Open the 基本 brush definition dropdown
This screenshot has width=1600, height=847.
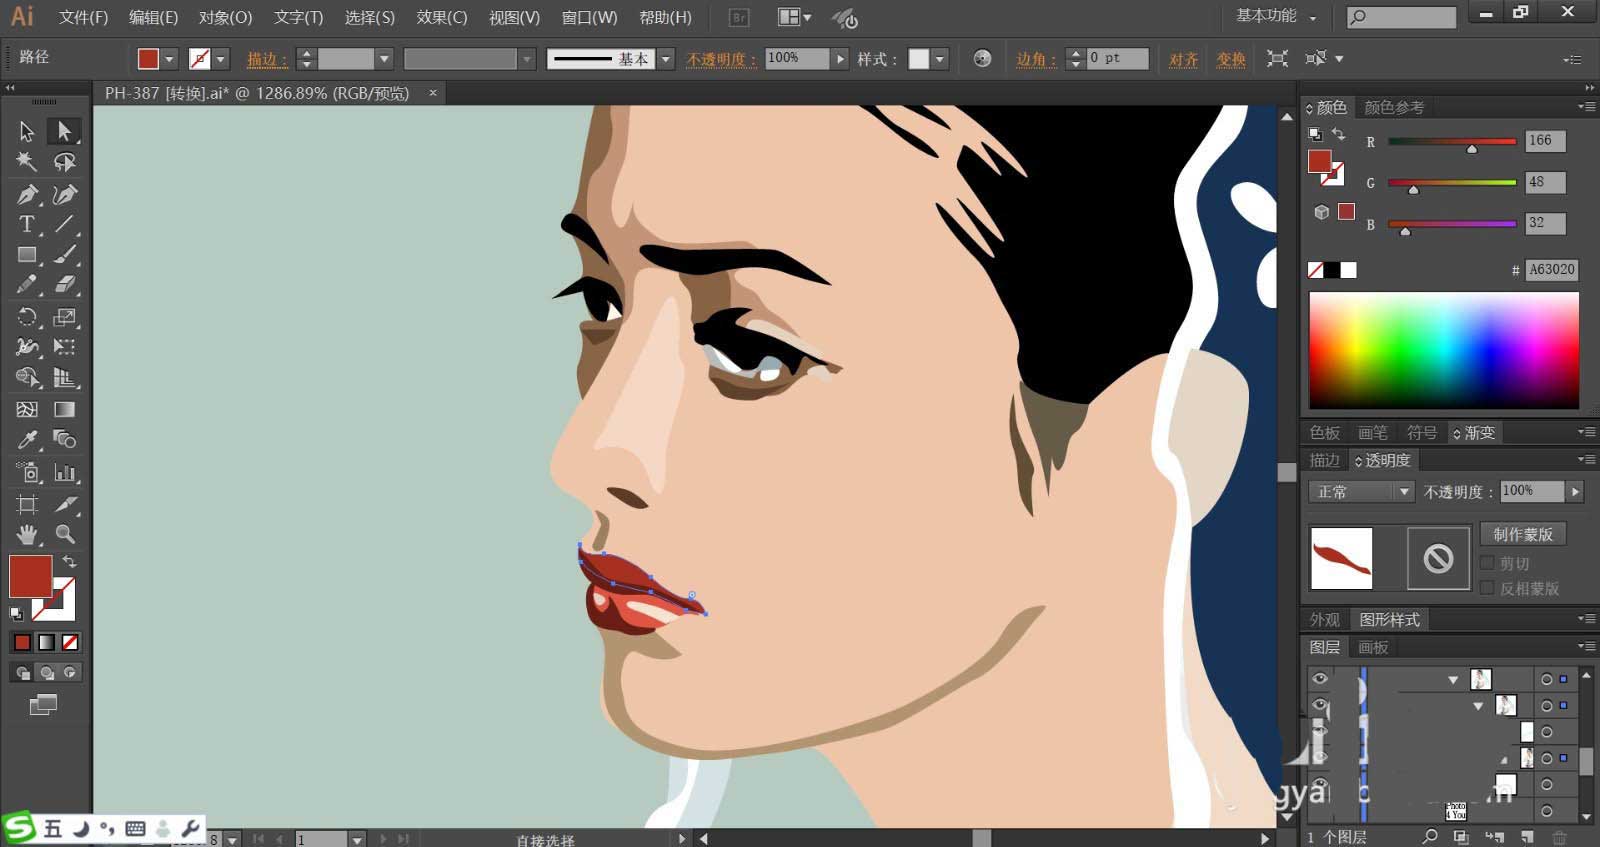[666, 59]
